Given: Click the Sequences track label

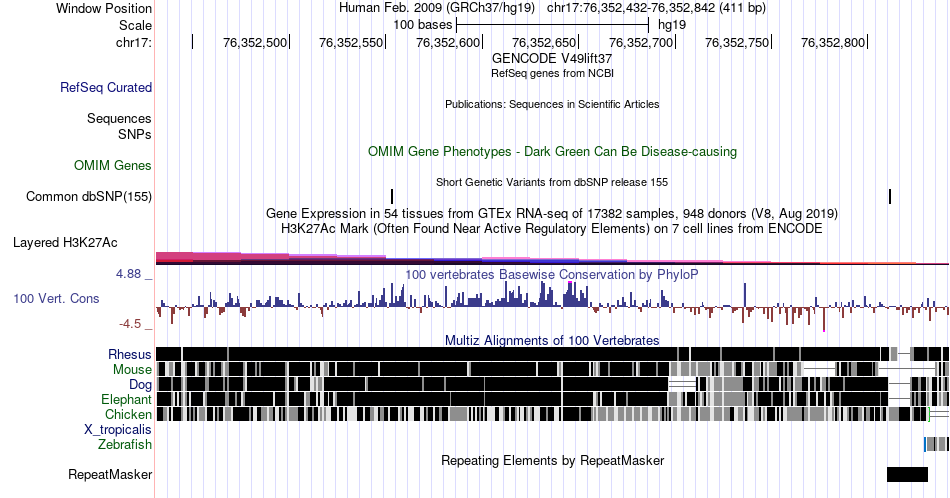Looking at the screenshot, I should click(x=119, y=118).
